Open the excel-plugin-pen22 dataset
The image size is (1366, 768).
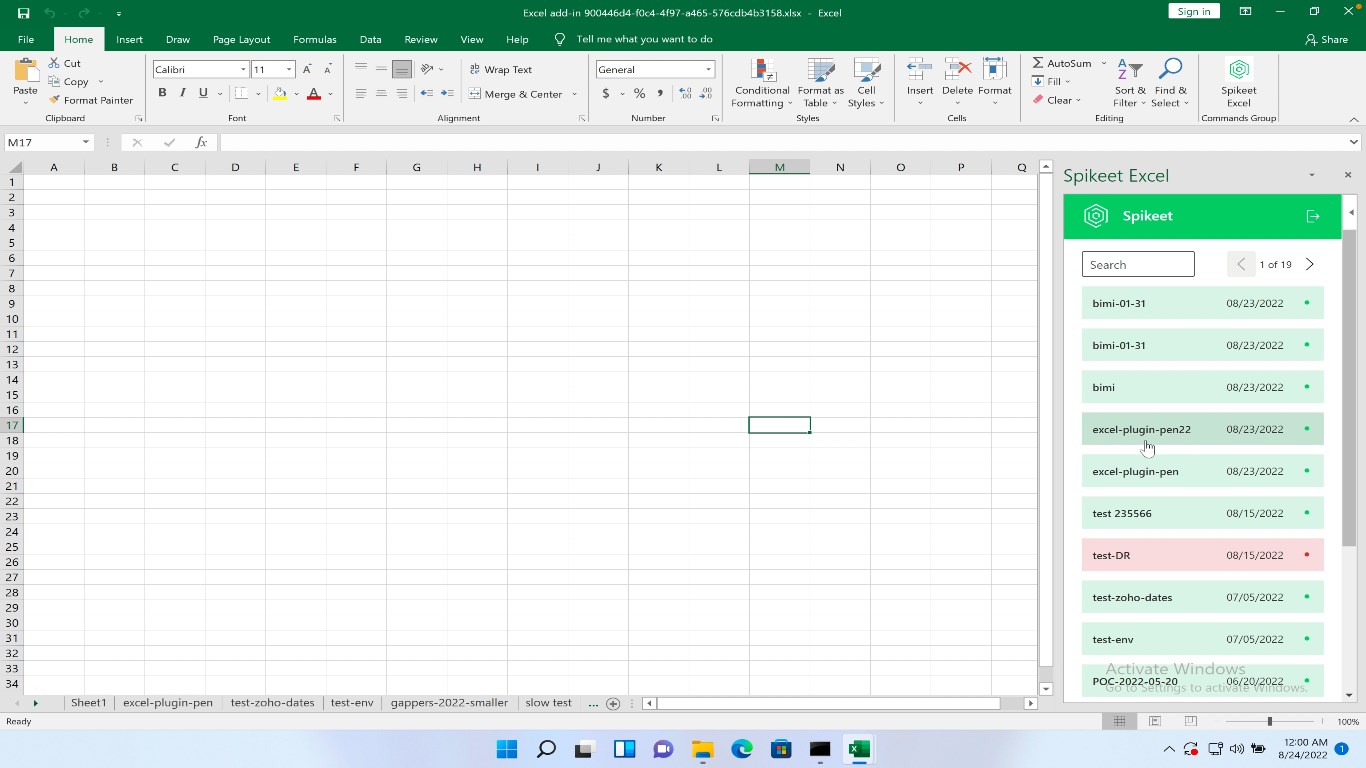[x=1202, y=429]
